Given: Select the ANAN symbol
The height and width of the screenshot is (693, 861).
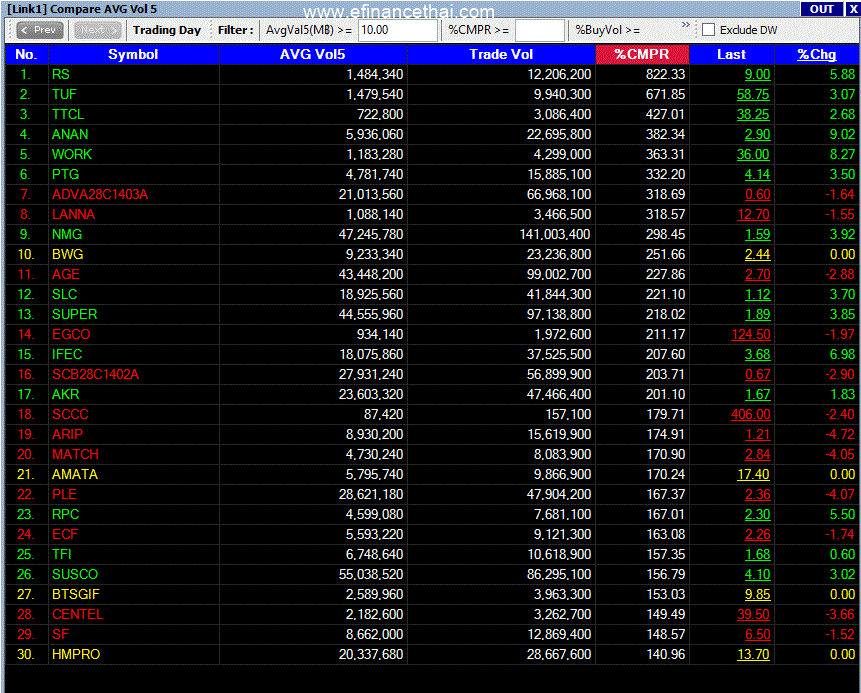Looking at the screenshot, I should coord(70,135).
